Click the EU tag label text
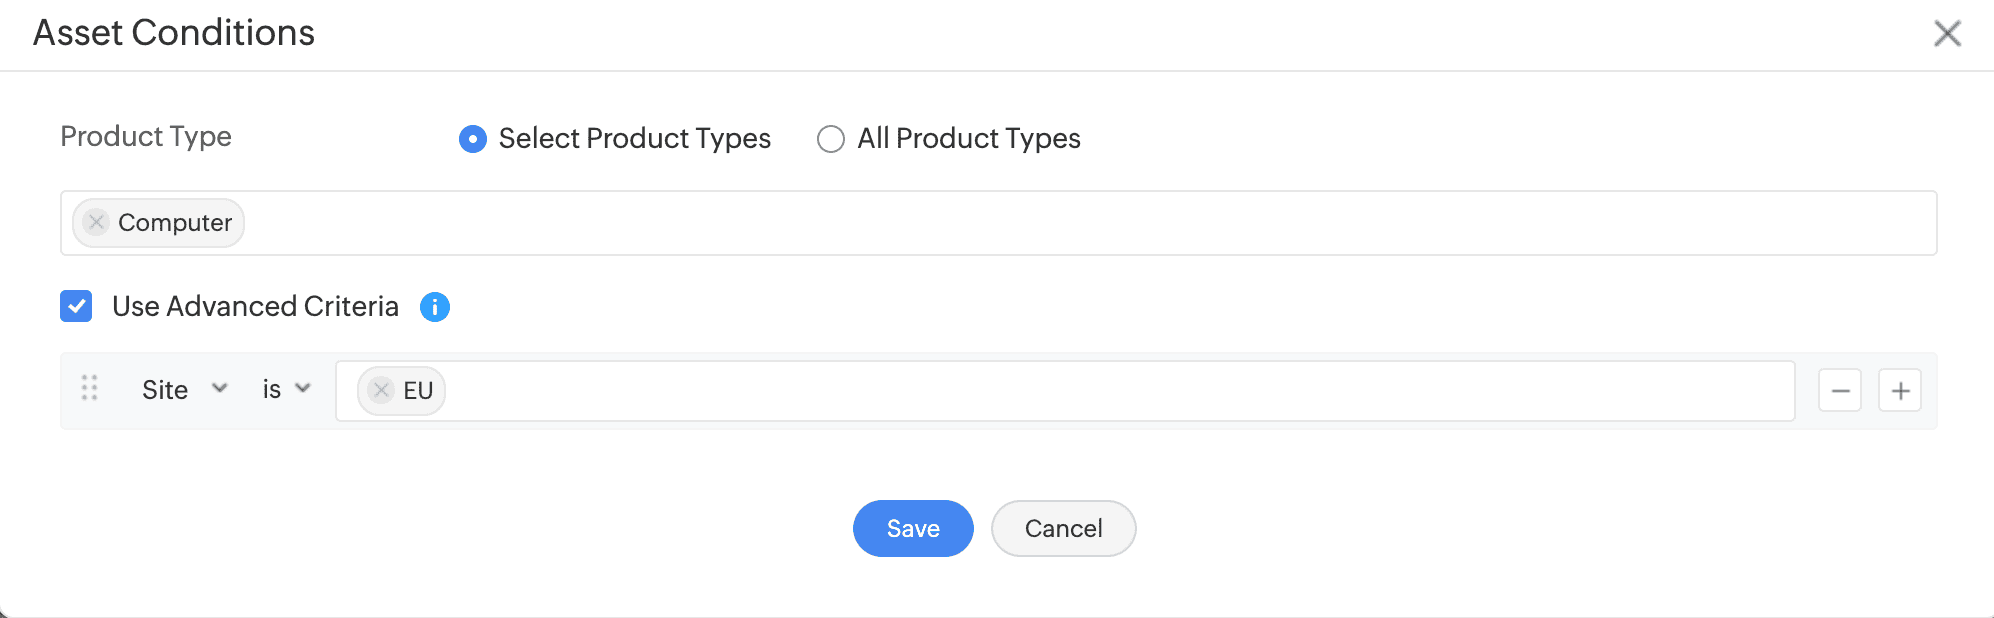The width and height of the screenshot is (1994, 618). [x=418, y=391]
